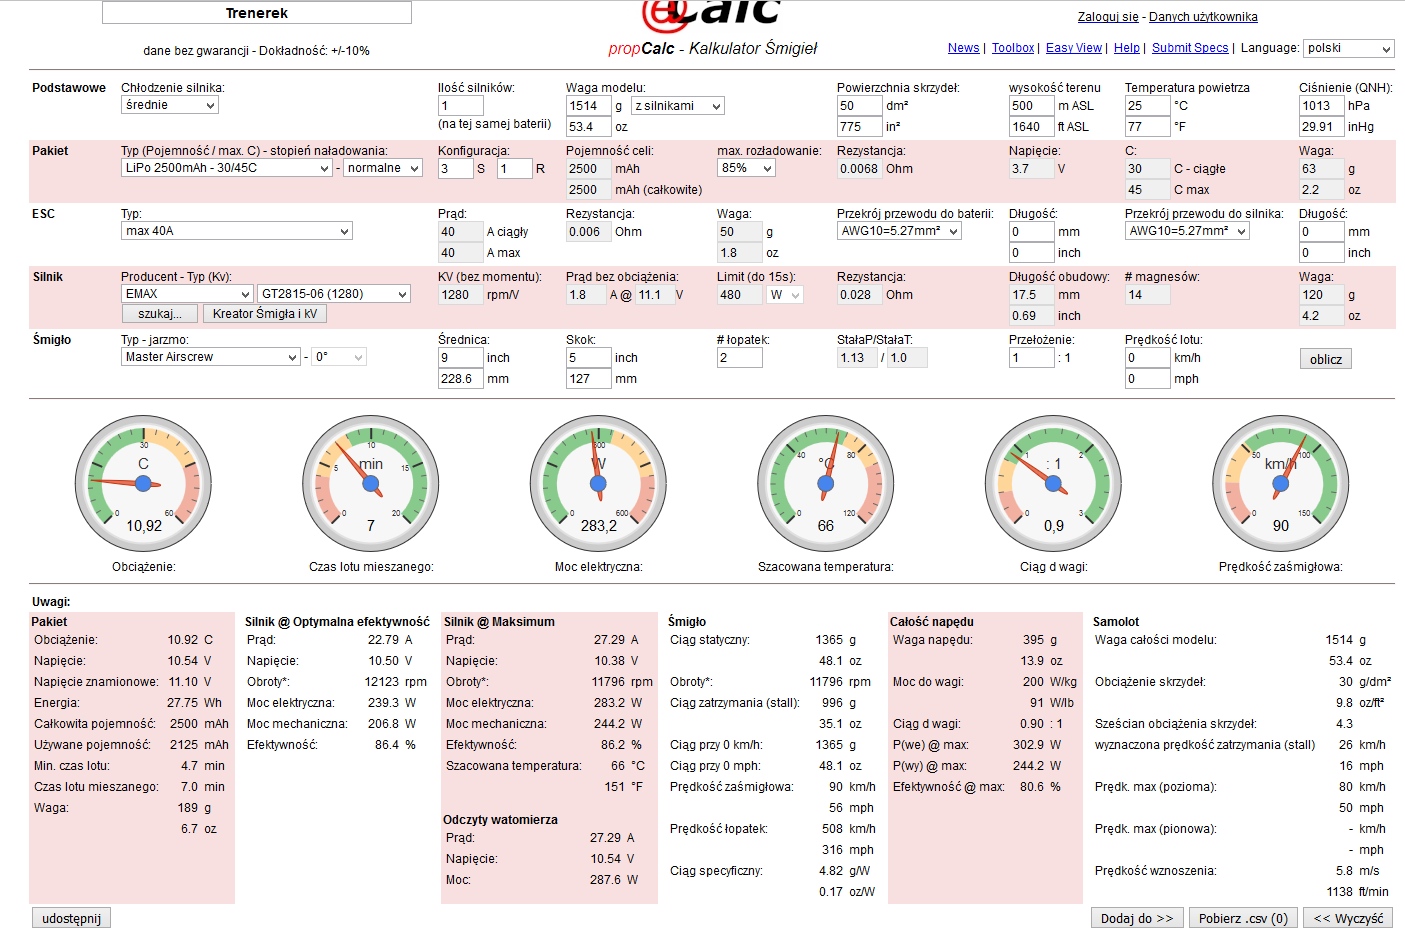
Task: Click the Zaloguj się link
Action: tap(1108, 17)
